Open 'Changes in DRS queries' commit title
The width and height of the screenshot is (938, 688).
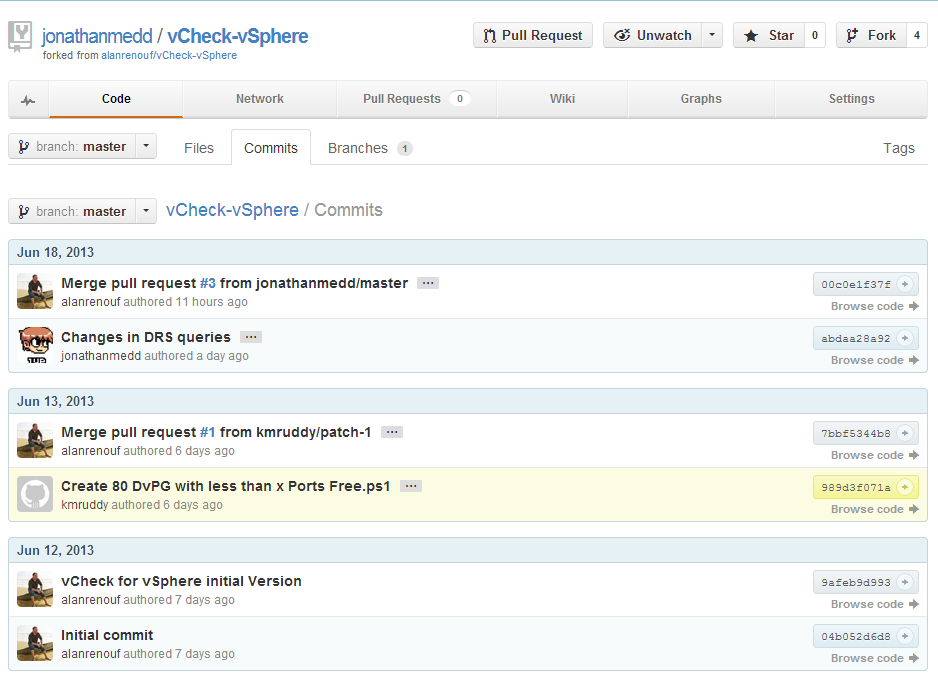point(145,337)
